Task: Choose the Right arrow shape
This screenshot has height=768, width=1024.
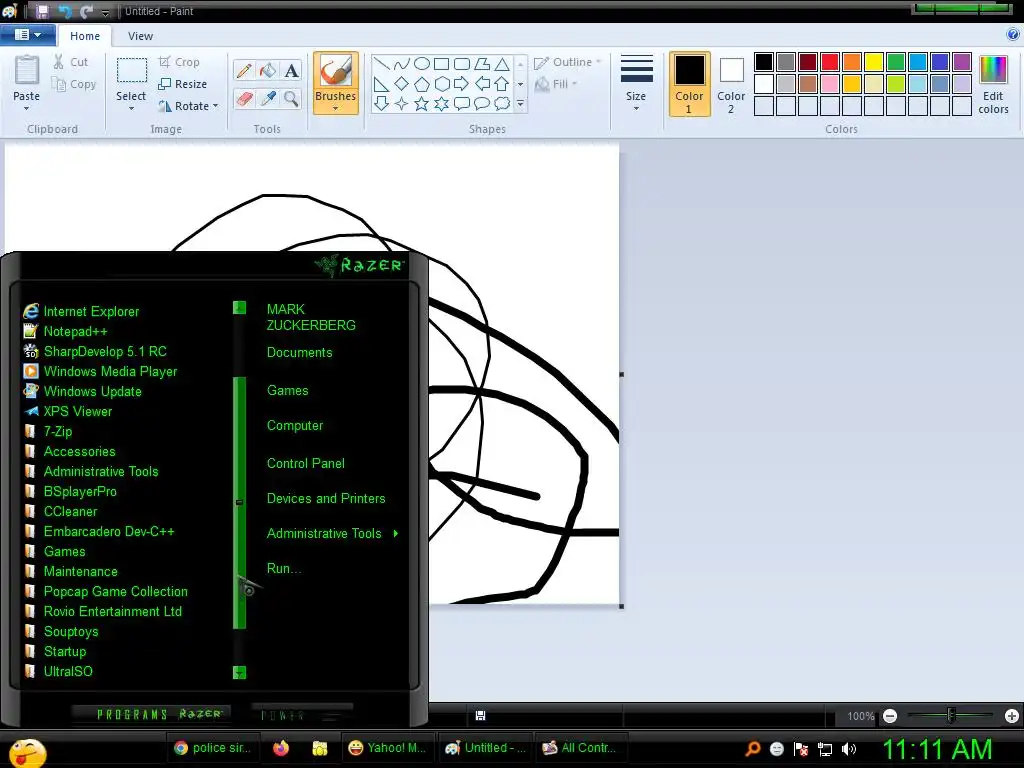Action: point(461,84)
